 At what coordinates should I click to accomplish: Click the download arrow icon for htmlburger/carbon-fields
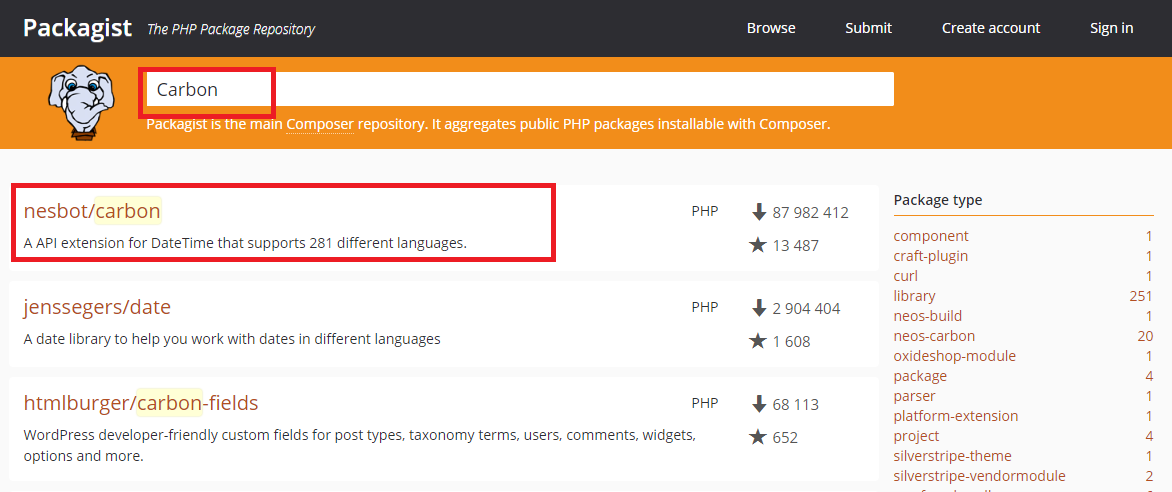click(759, 405)
